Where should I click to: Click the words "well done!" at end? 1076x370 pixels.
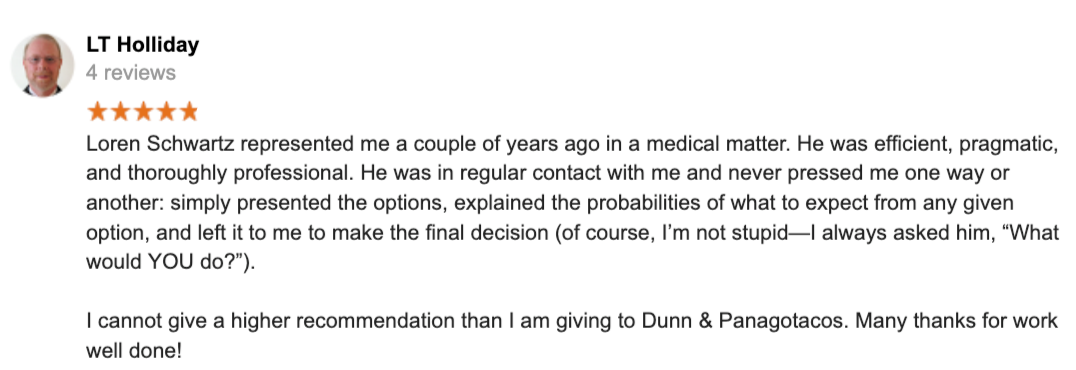pos(134,351)
